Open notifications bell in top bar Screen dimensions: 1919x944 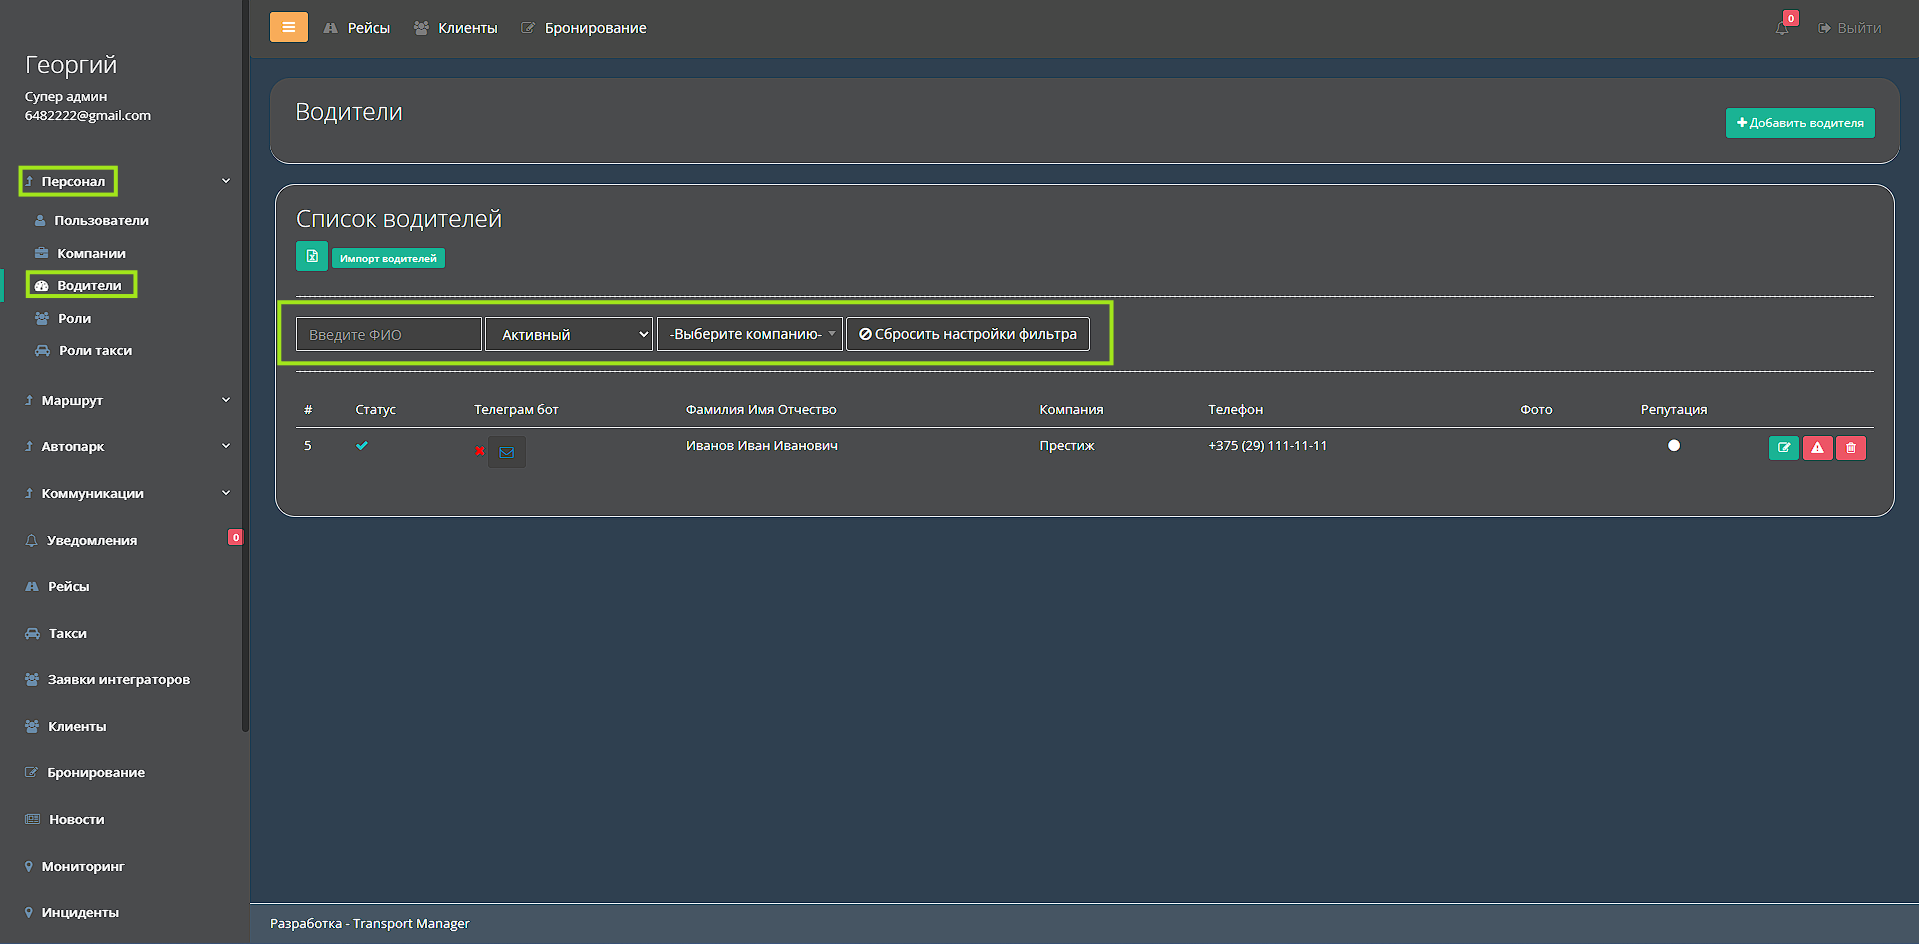(1782, 28)
